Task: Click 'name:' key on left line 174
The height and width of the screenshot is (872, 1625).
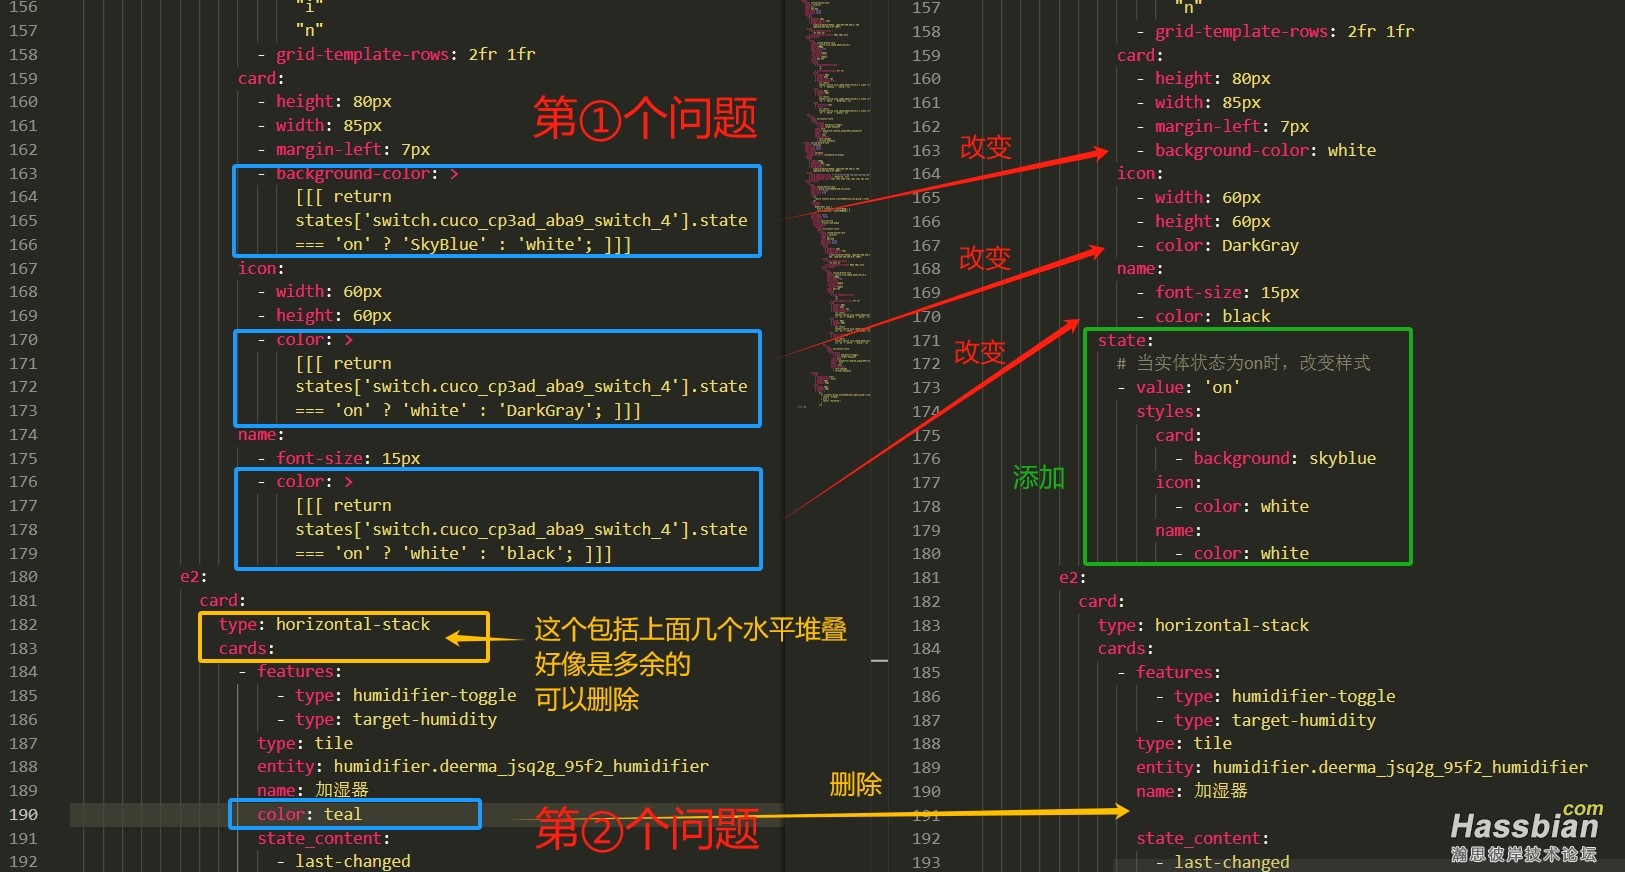Action: coord(261,434)
